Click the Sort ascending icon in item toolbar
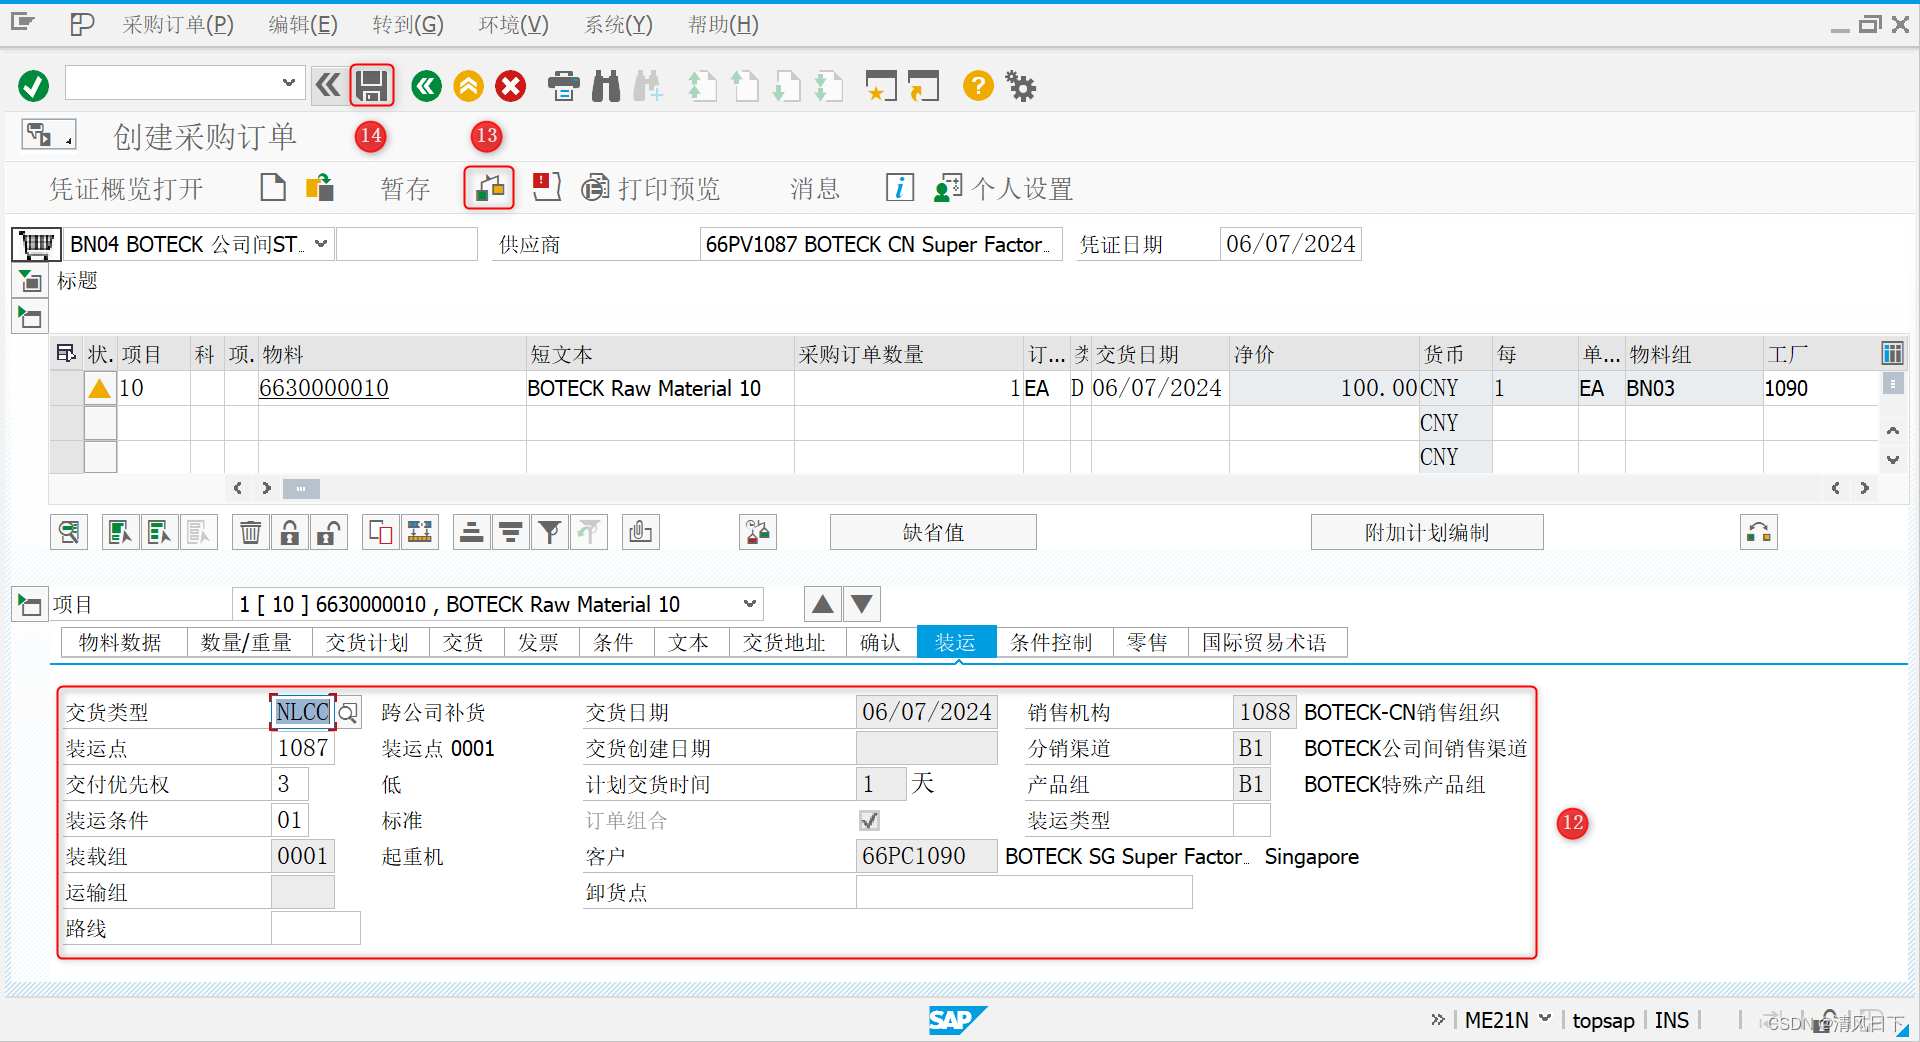Screen dimensions: 1920x1042 [x=471, y=532]
